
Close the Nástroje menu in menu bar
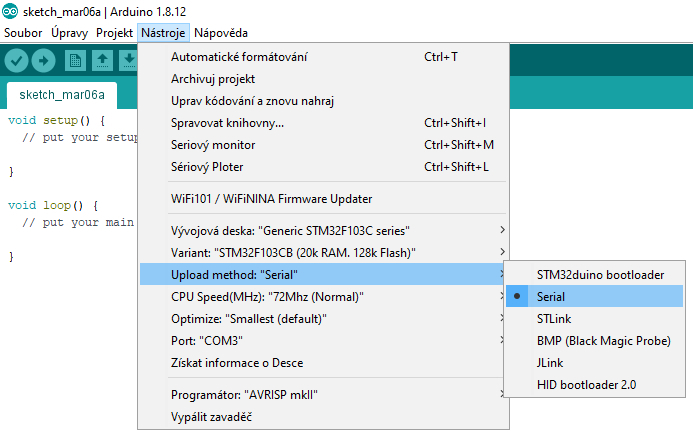tap(163, 33)
